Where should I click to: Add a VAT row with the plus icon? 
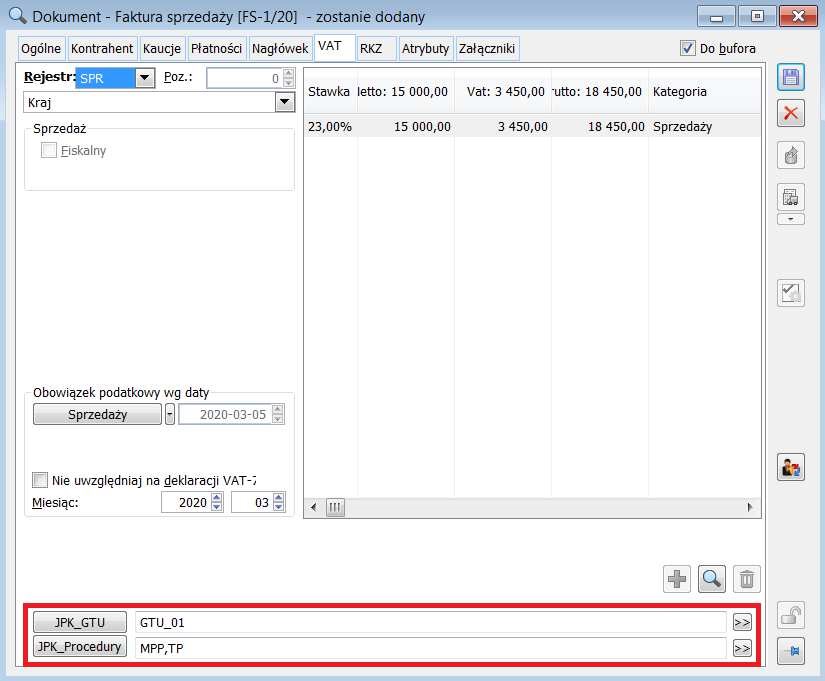point(677,579)
